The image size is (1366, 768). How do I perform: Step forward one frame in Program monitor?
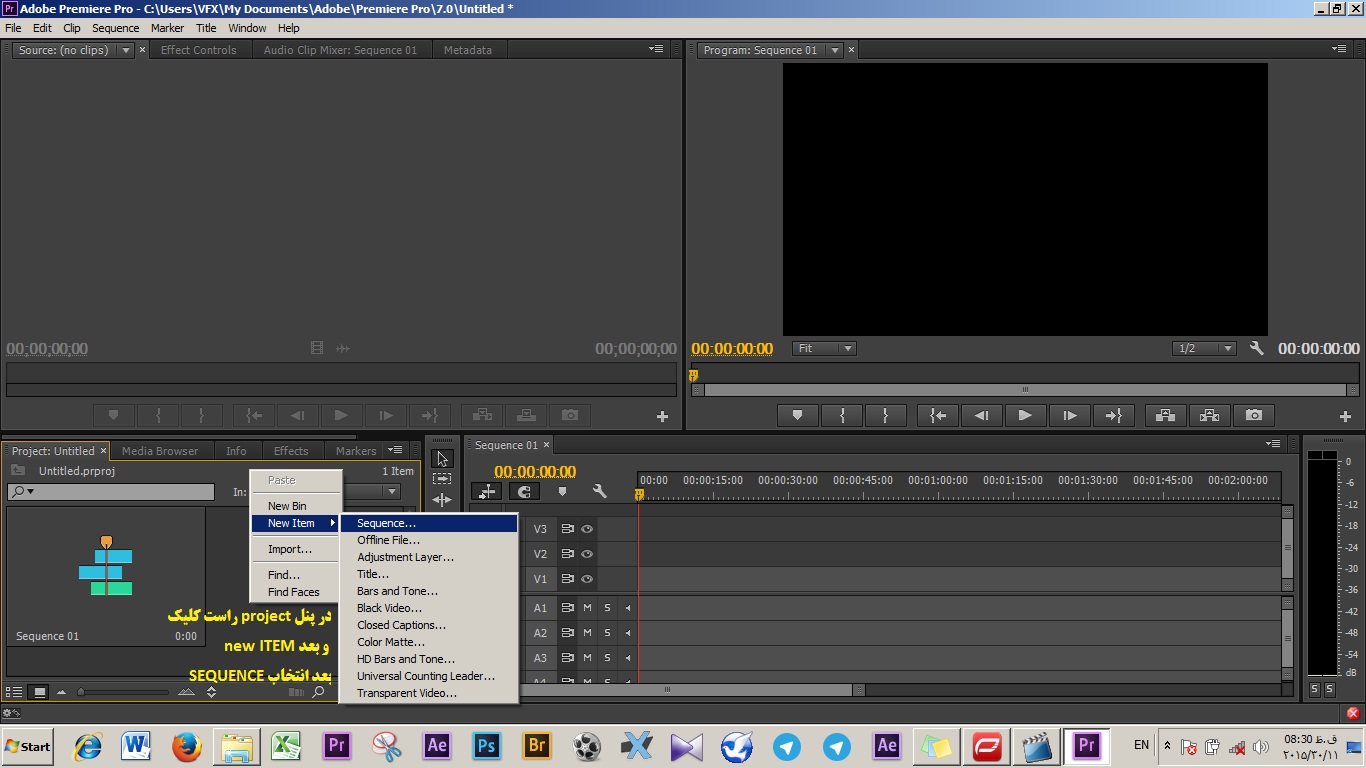coord(1069,415)
